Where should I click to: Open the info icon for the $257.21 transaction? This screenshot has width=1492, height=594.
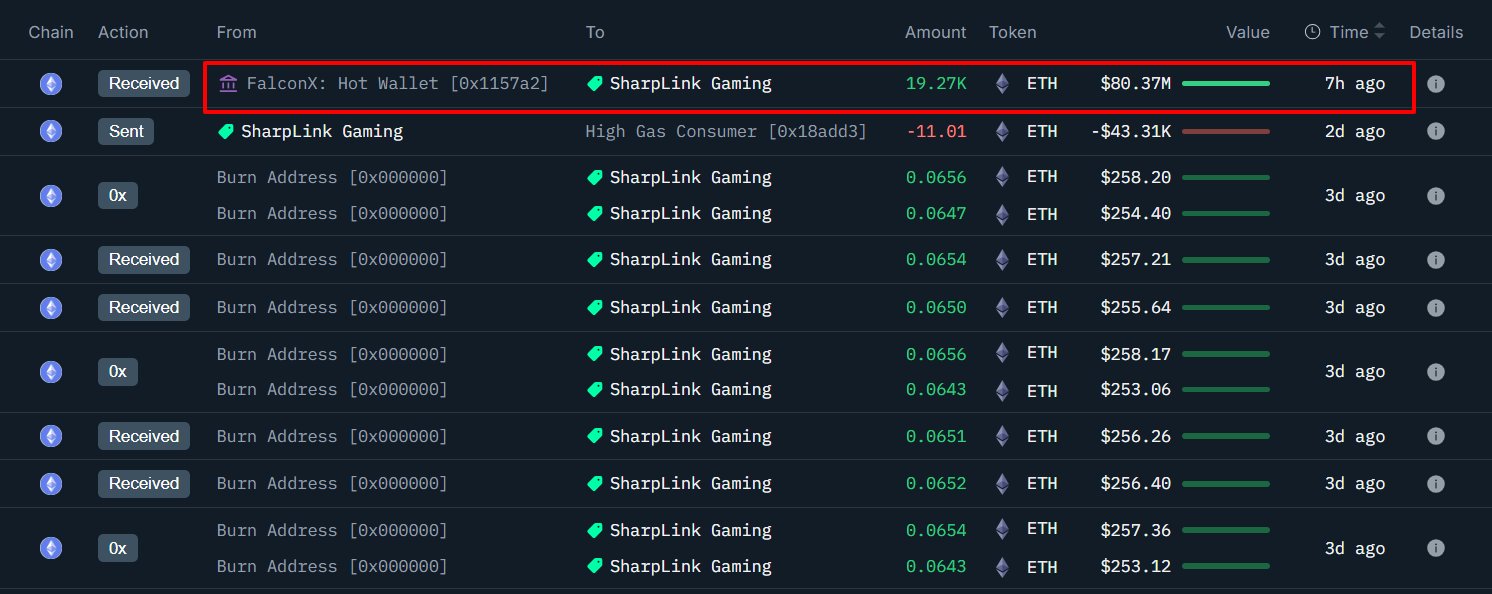coord(1435,260)
